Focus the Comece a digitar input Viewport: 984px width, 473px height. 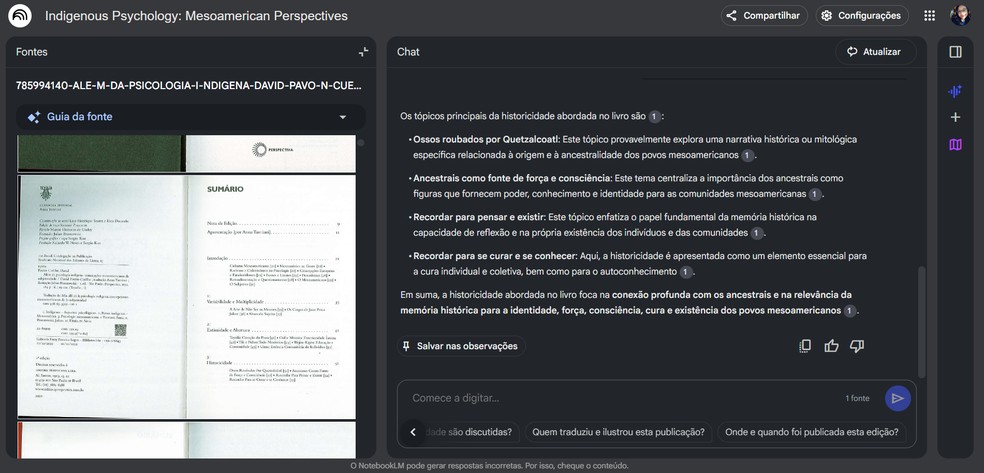coord(621,398)
